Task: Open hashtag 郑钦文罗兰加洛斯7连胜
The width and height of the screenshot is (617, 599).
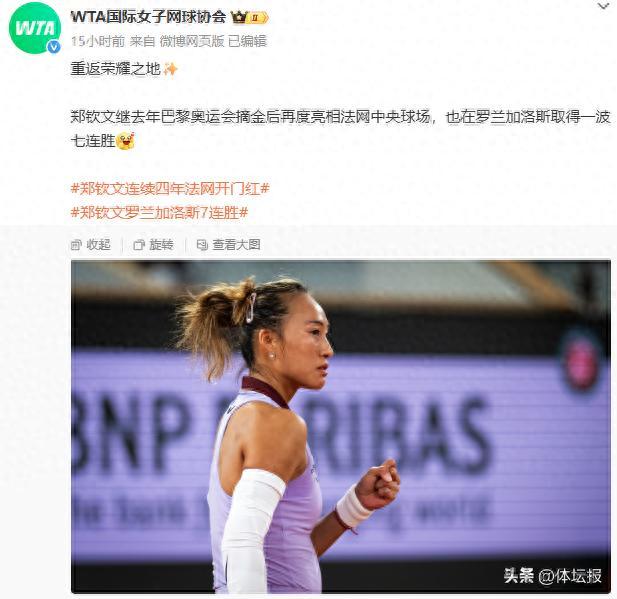Action: pyautogui.click(x=159, y=213)
